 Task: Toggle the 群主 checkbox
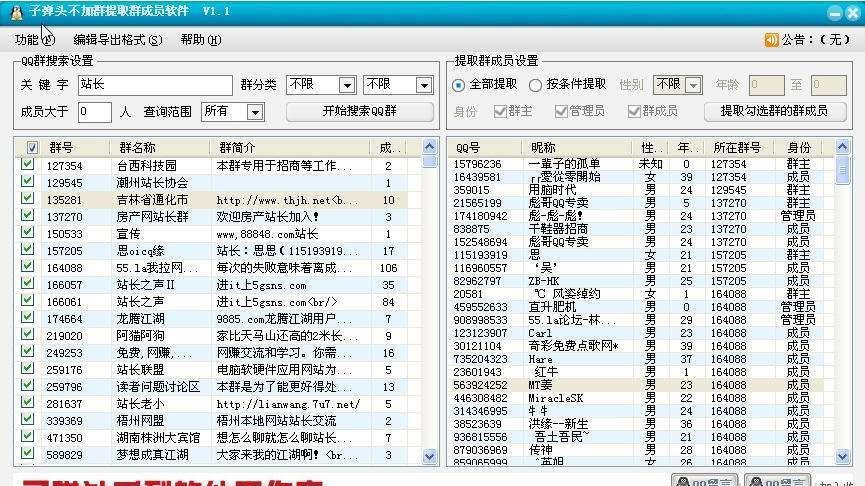(500, 111)
